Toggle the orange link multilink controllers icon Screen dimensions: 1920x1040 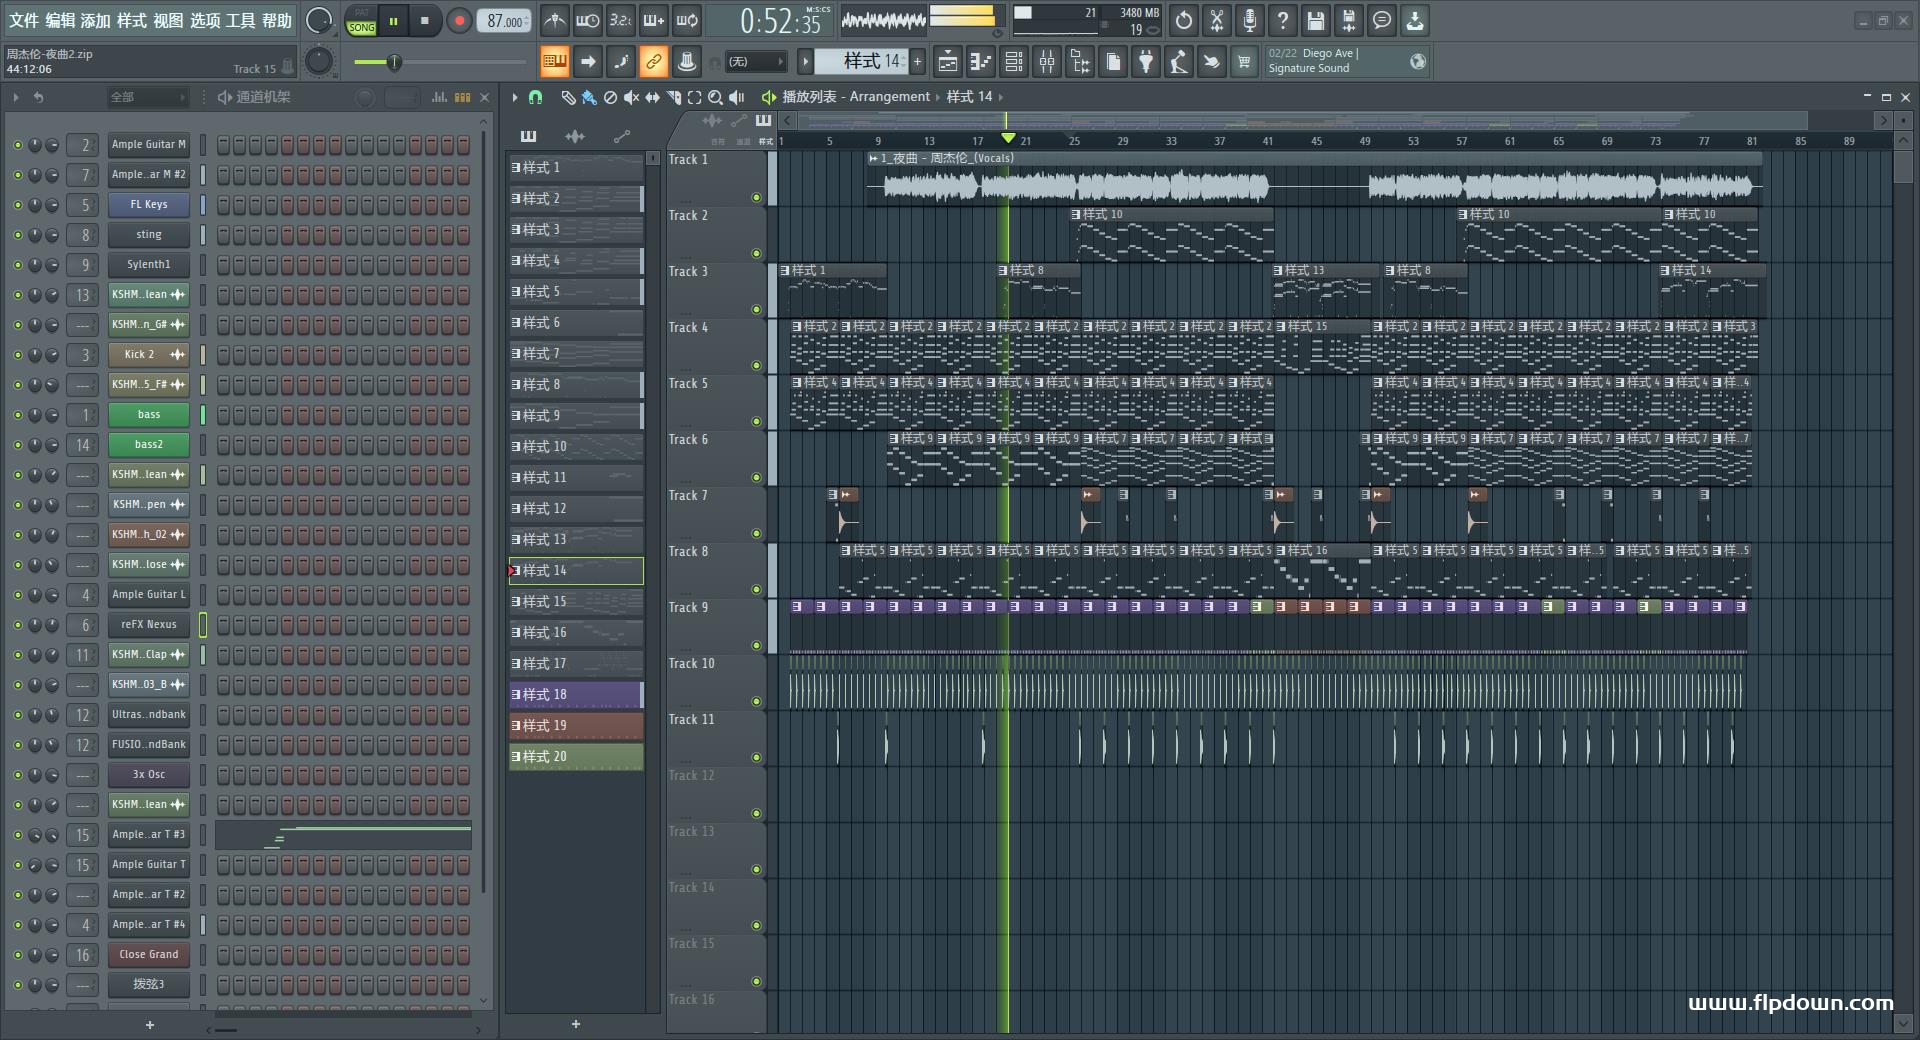653,62
